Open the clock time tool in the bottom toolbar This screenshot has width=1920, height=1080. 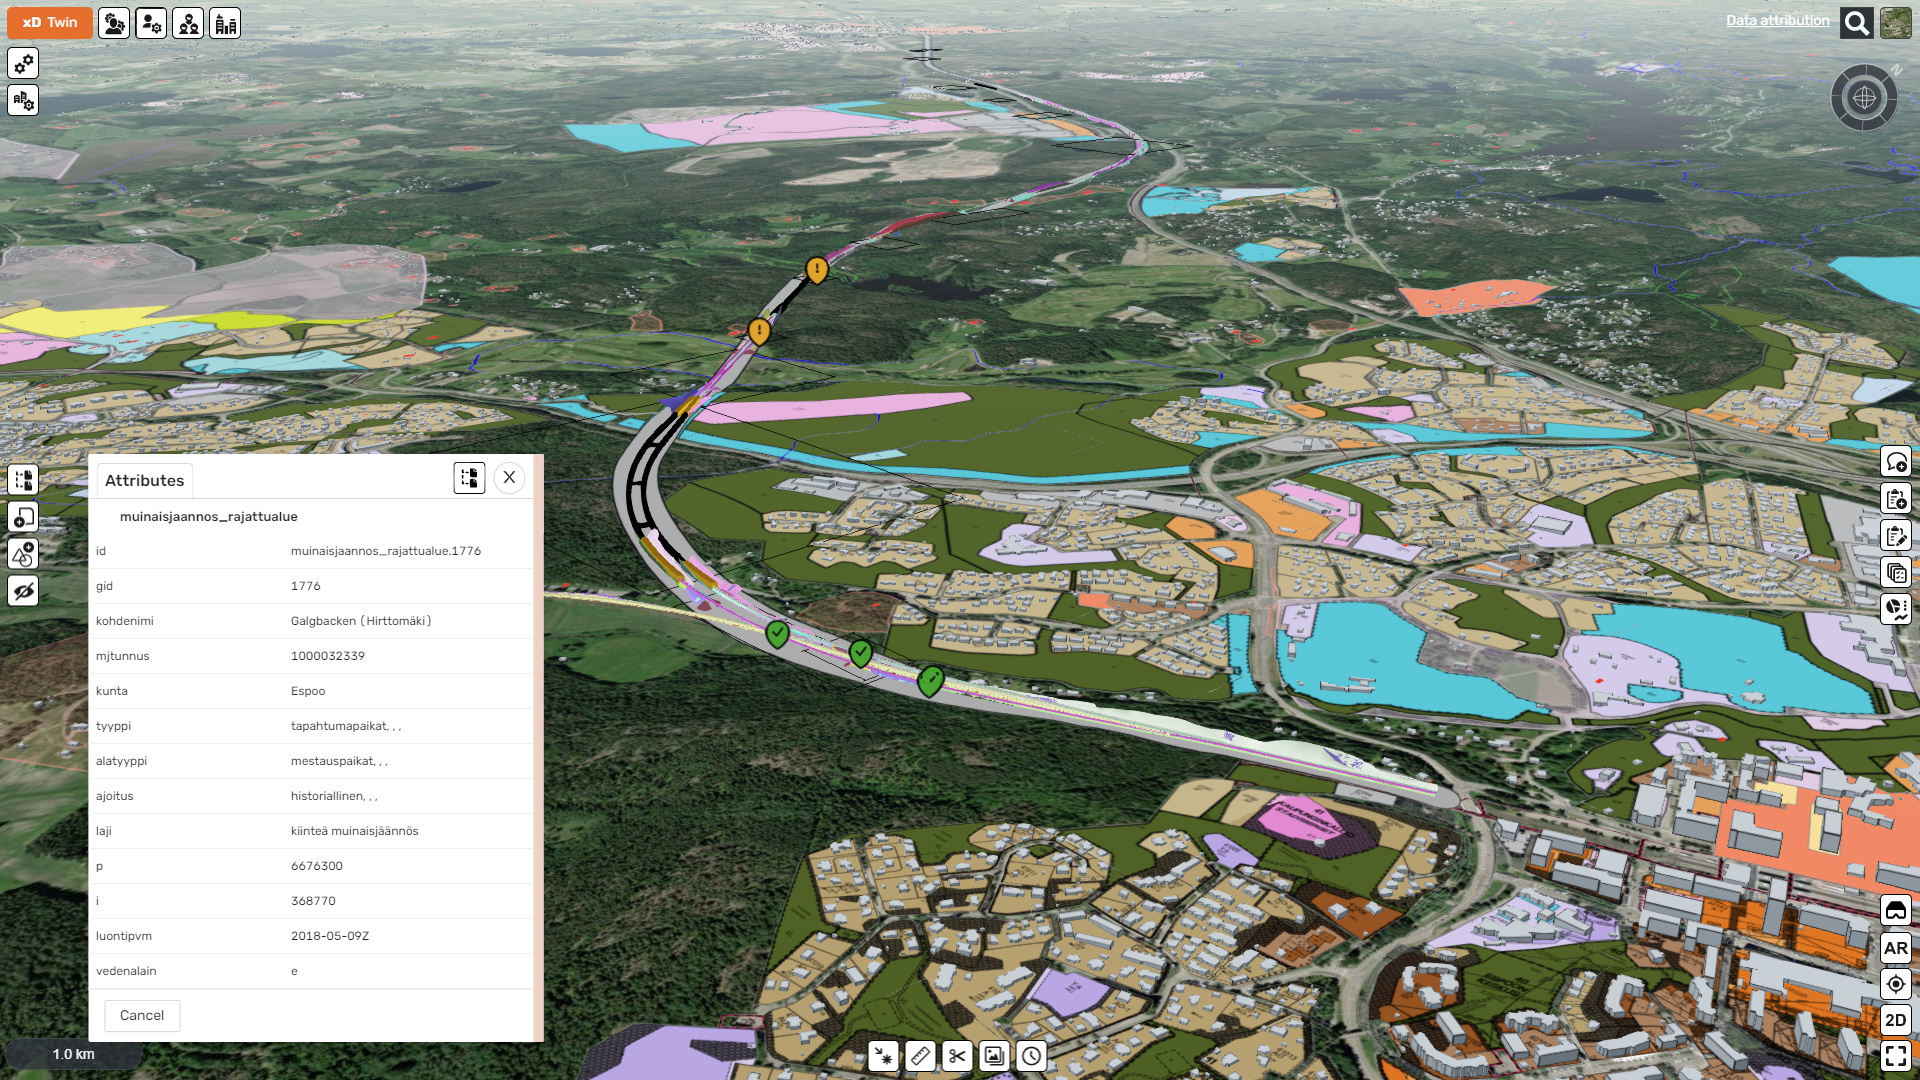coord(1030,1055)
